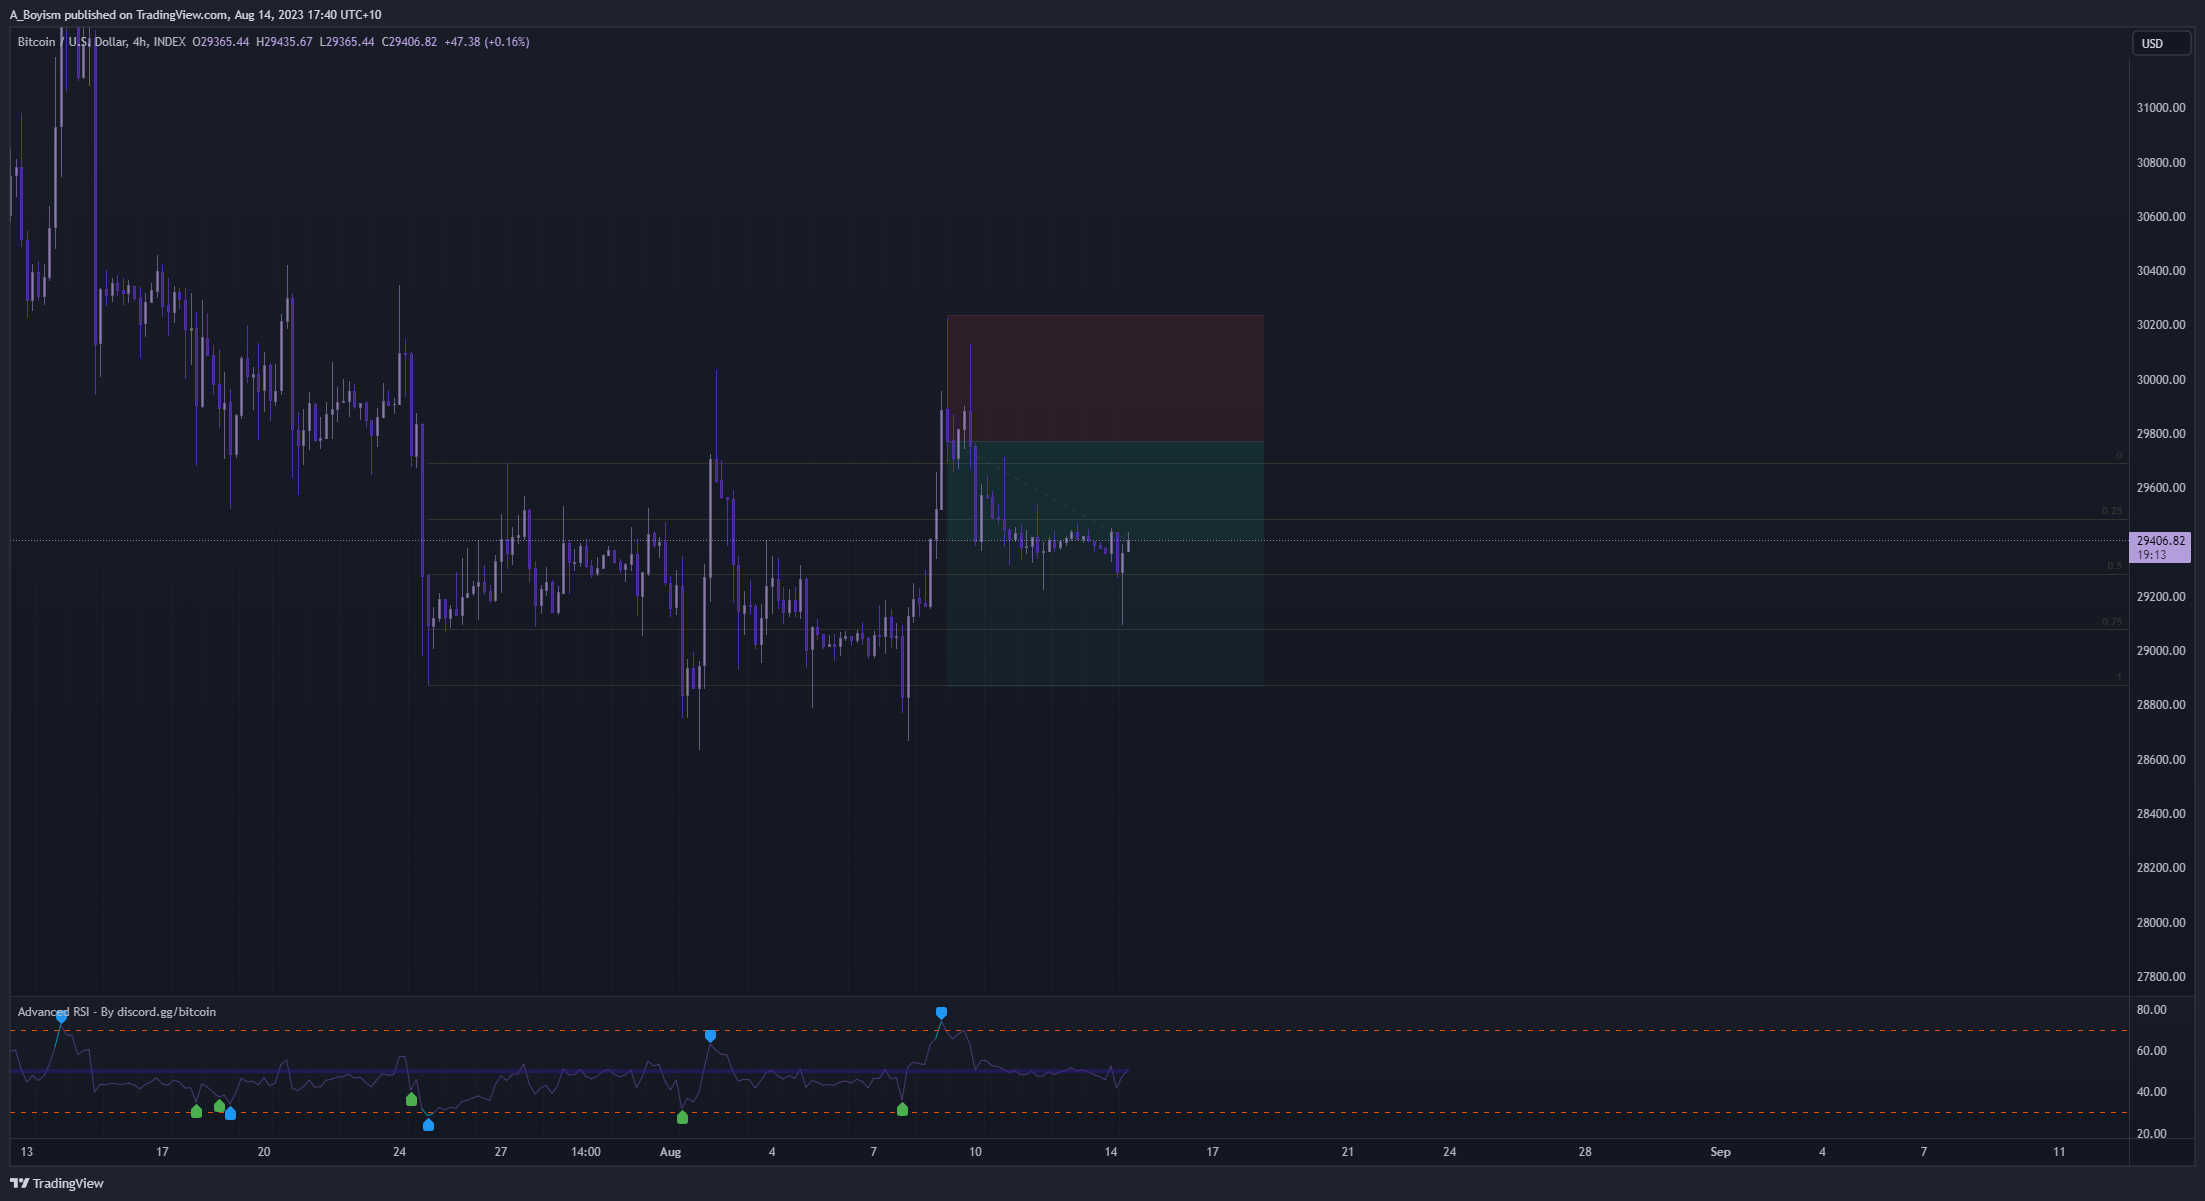Select the leftmost green RSI marker
Image resolution: width=2205 pixels, height=1201 pixels.
(196, 1111)
